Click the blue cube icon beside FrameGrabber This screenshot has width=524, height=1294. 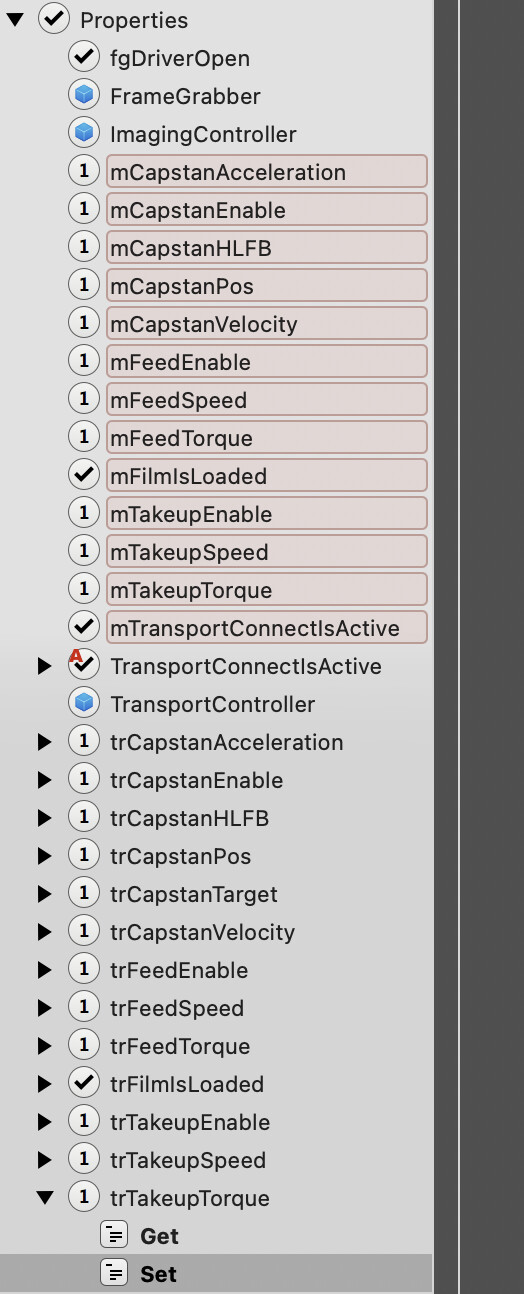(x=84, y=96)
